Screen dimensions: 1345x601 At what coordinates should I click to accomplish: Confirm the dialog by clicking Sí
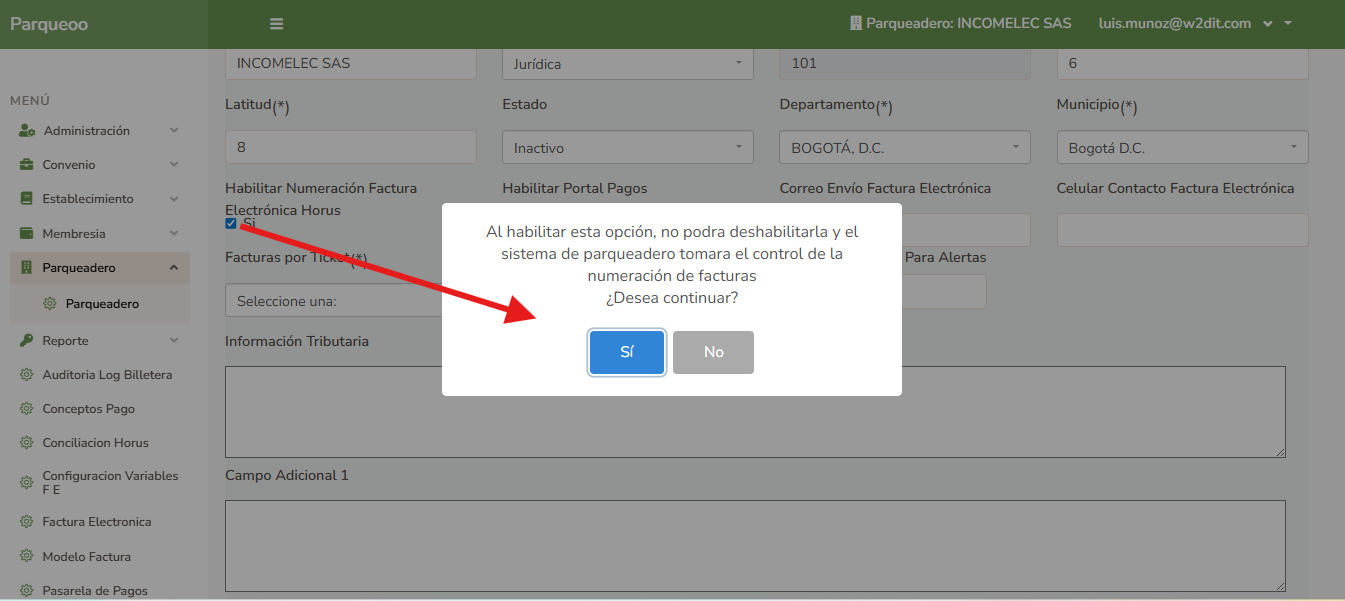click(627, 352)
